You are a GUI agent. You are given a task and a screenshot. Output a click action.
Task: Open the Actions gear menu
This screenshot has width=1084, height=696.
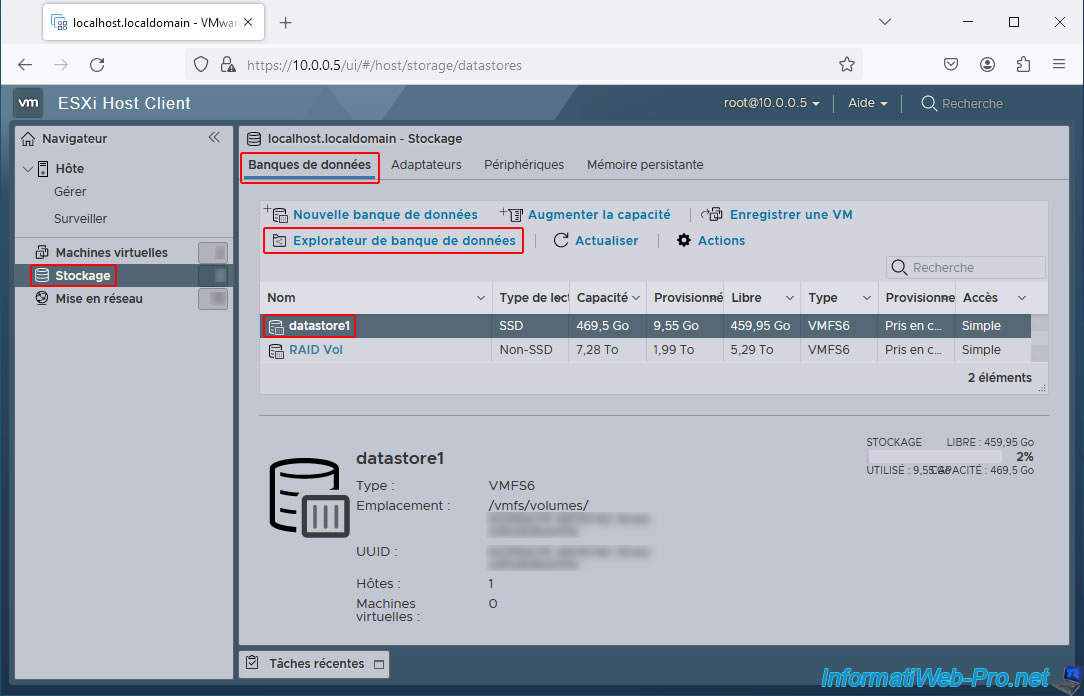click(x=684, y=240)
